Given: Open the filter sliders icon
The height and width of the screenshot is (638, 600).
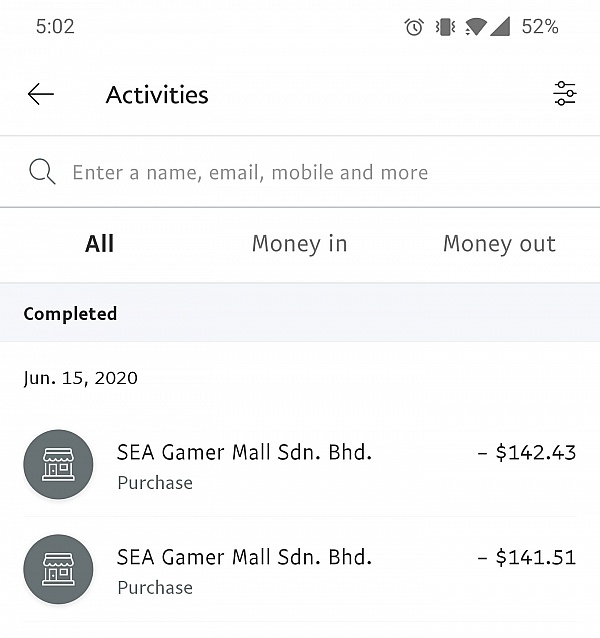Looking at the screenshot, I should (564, 95).
